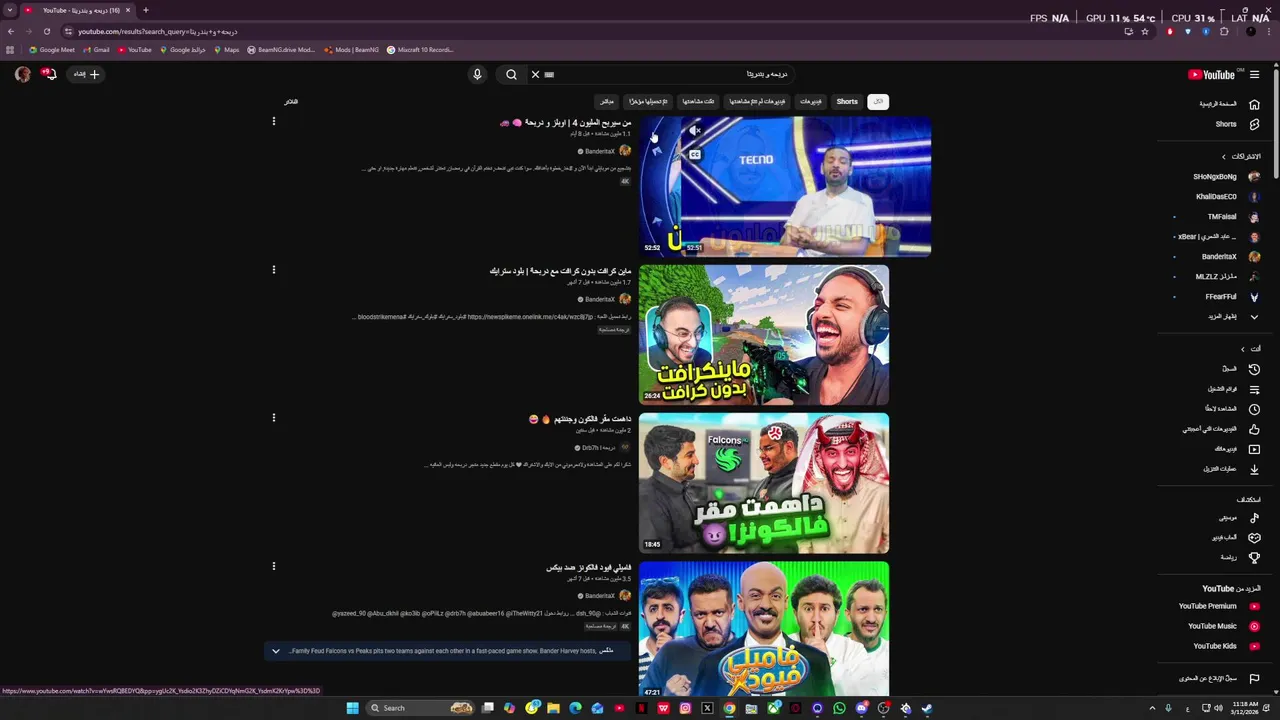Unmute the previewing first video
The height and width of the screenshot is (720, 1280).
pyautogui.click(x=695, y=130)
